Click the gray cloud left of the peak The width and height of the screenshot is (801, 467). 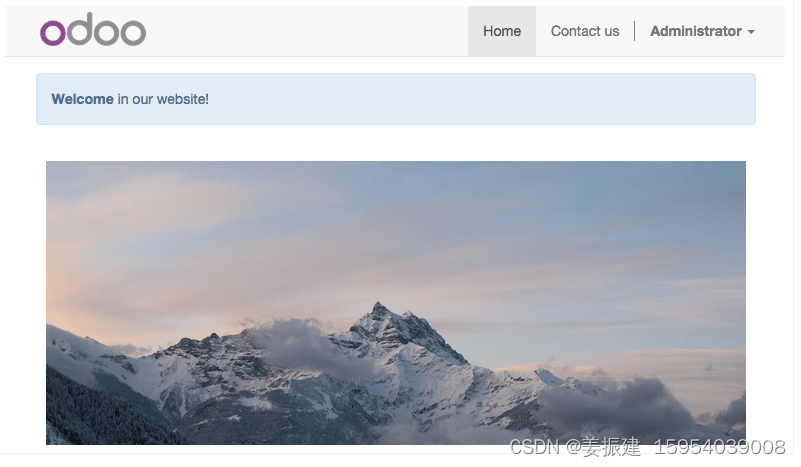click(296, 342)
